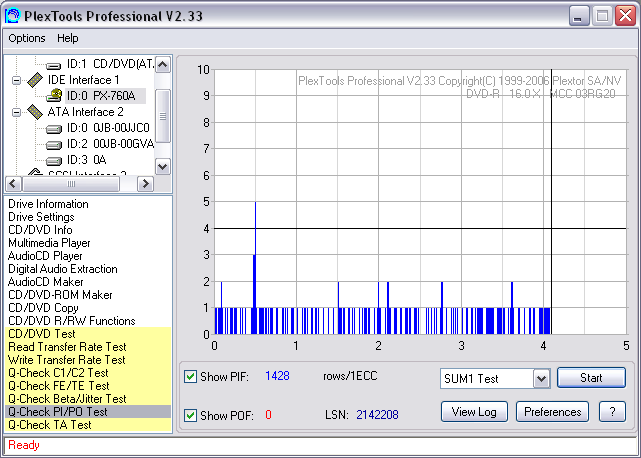Open CD/DVD Info
This screenshot has width=641, height=458.
tap(40, 230)
